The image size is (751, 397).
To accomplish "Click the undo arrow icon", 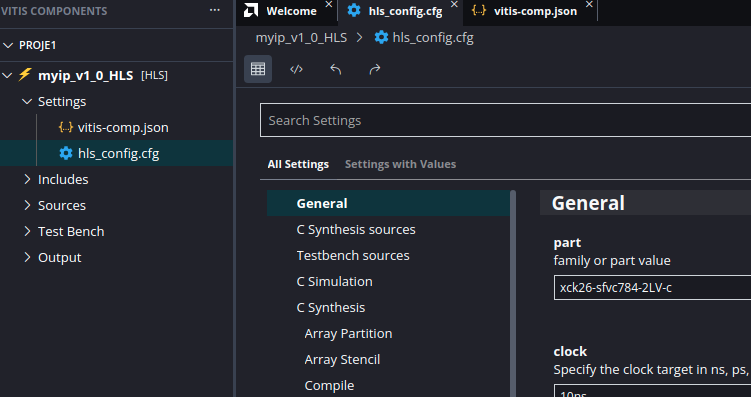I will pyautogui.click(x=336, y=69).
